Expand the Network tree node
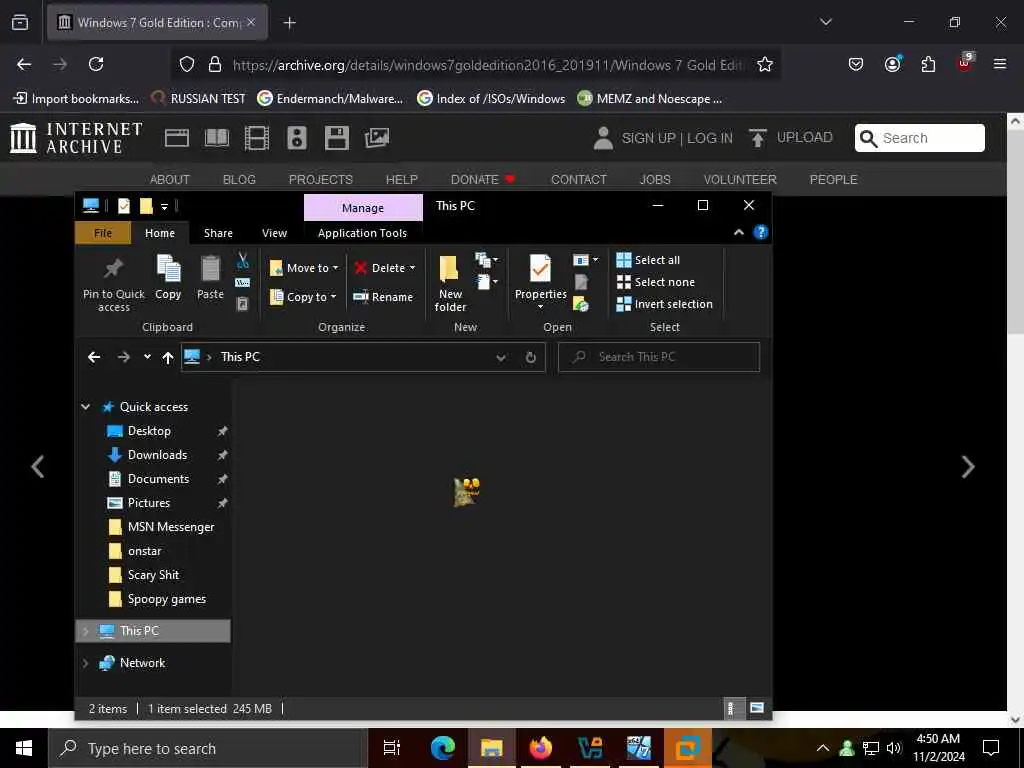 [86, 663]
